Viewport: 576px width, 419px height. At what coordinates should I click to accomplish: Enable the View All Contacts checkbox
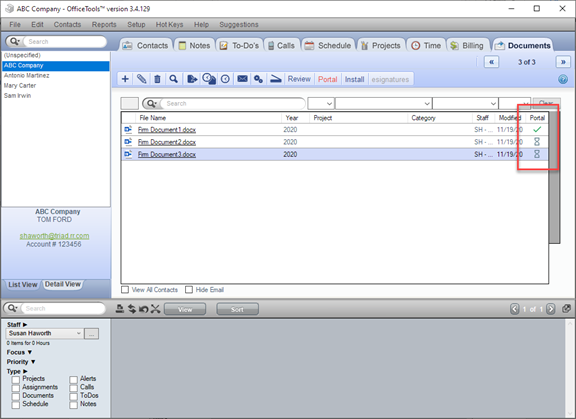[x=125, y=290]
